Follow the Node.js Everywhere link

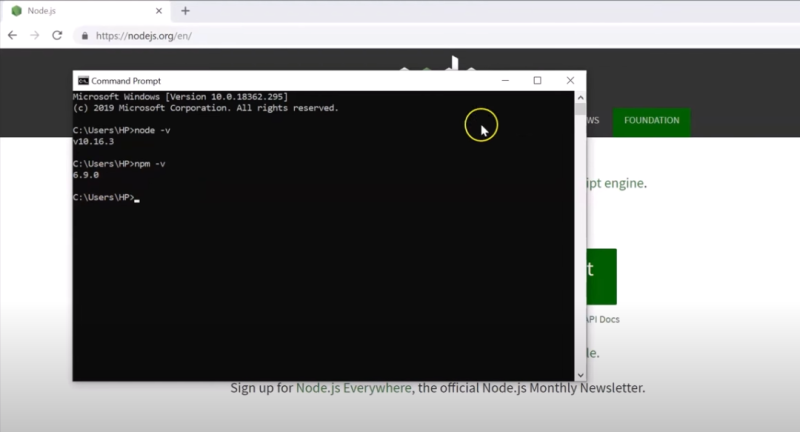[353, 388]
